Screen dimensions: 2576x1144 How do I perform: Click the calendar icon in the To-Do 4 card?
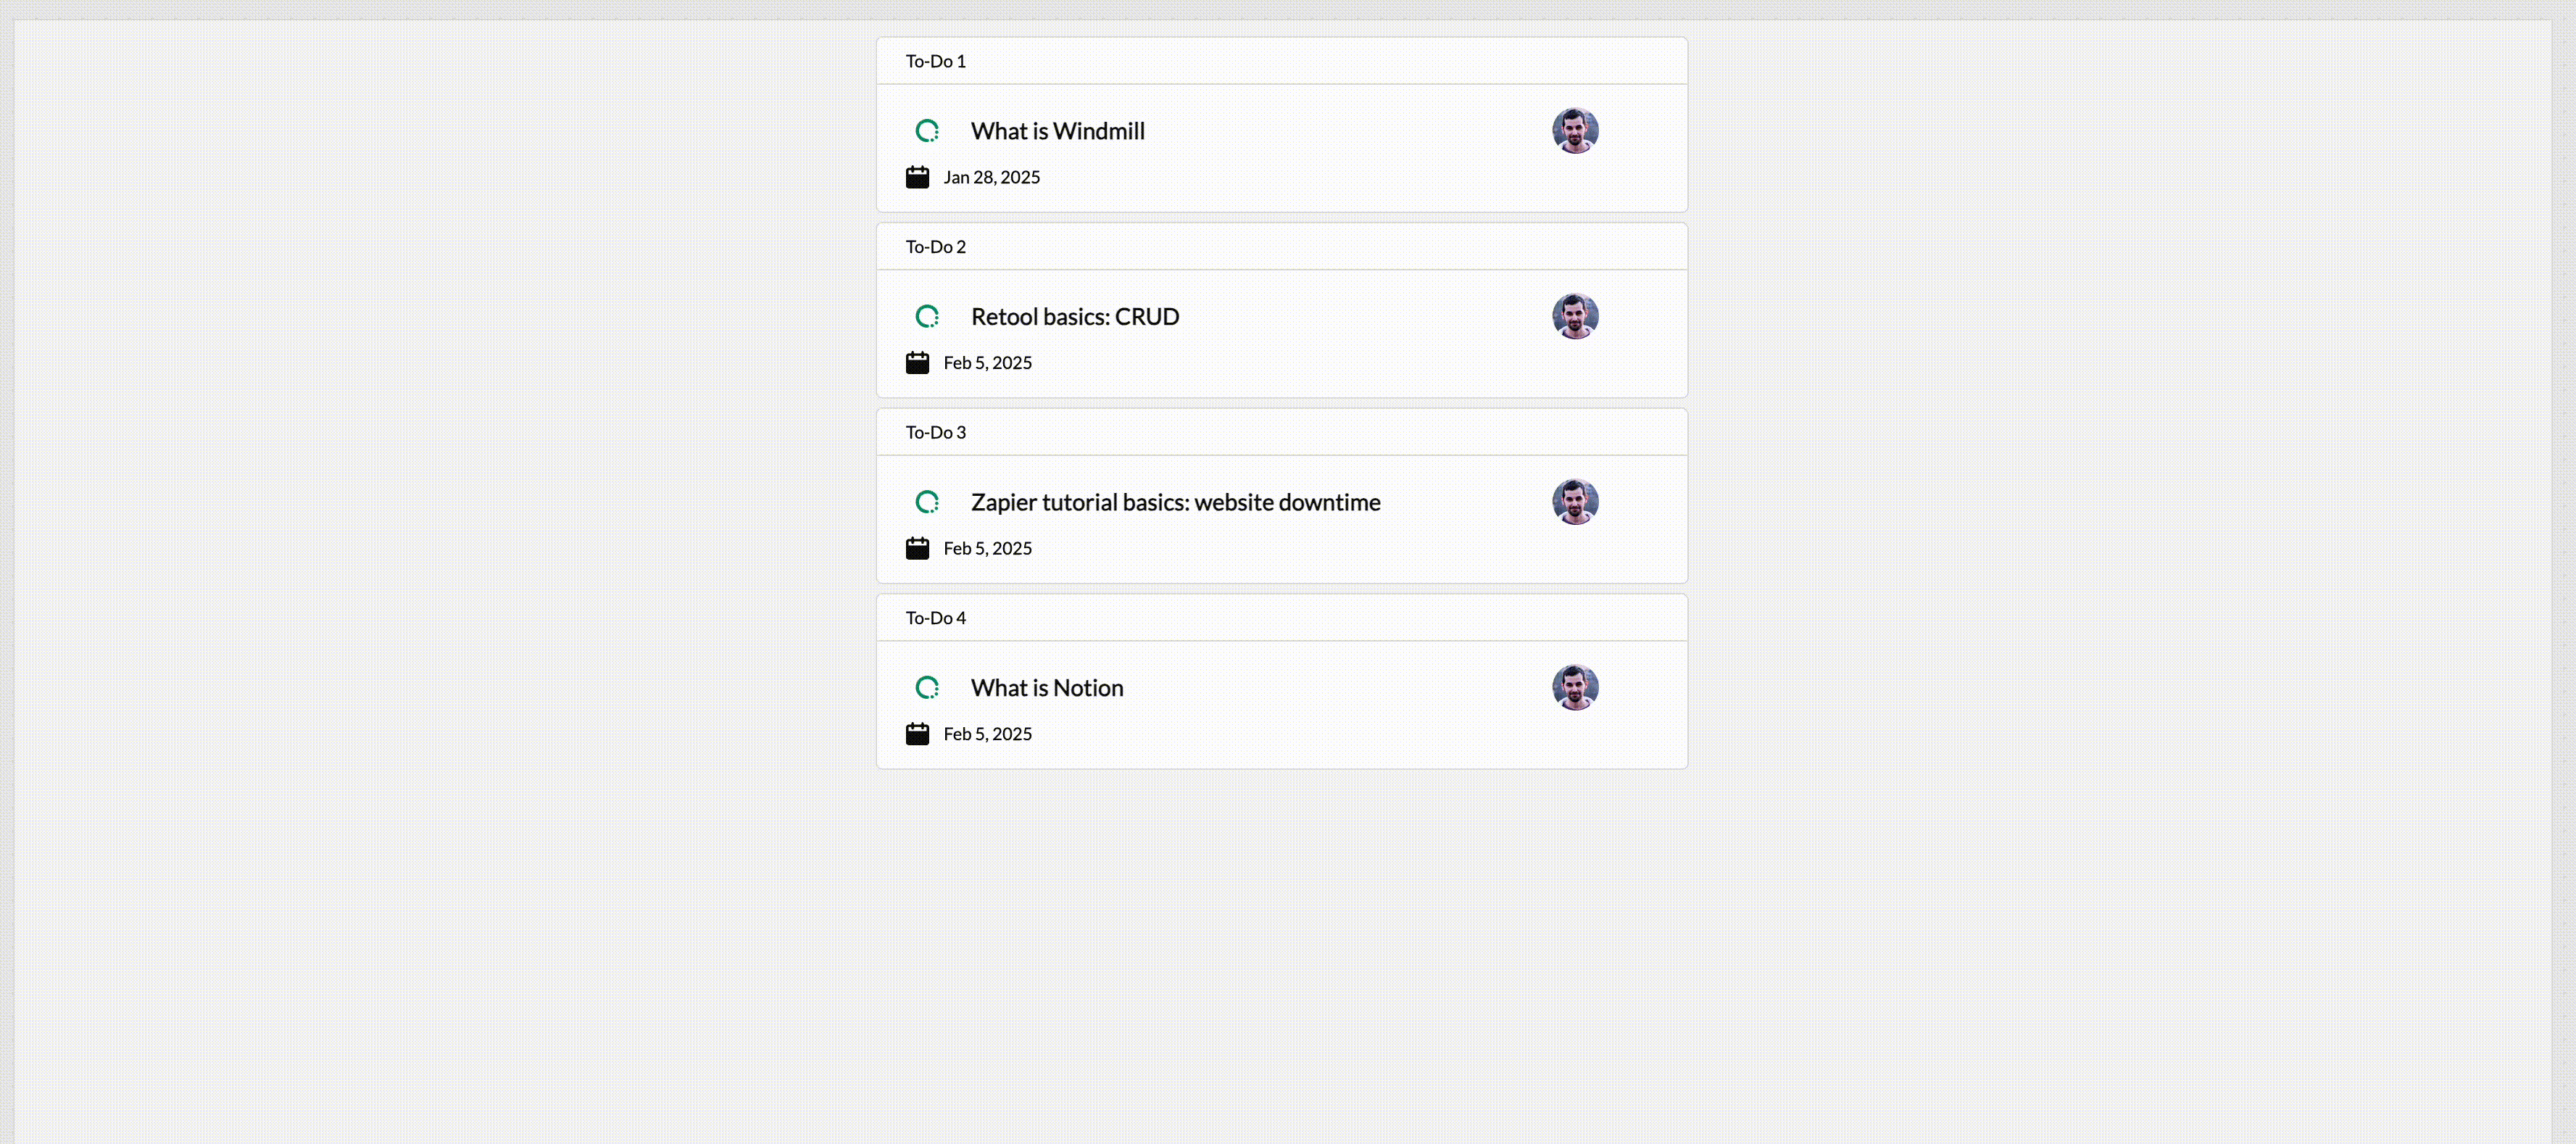917,734
